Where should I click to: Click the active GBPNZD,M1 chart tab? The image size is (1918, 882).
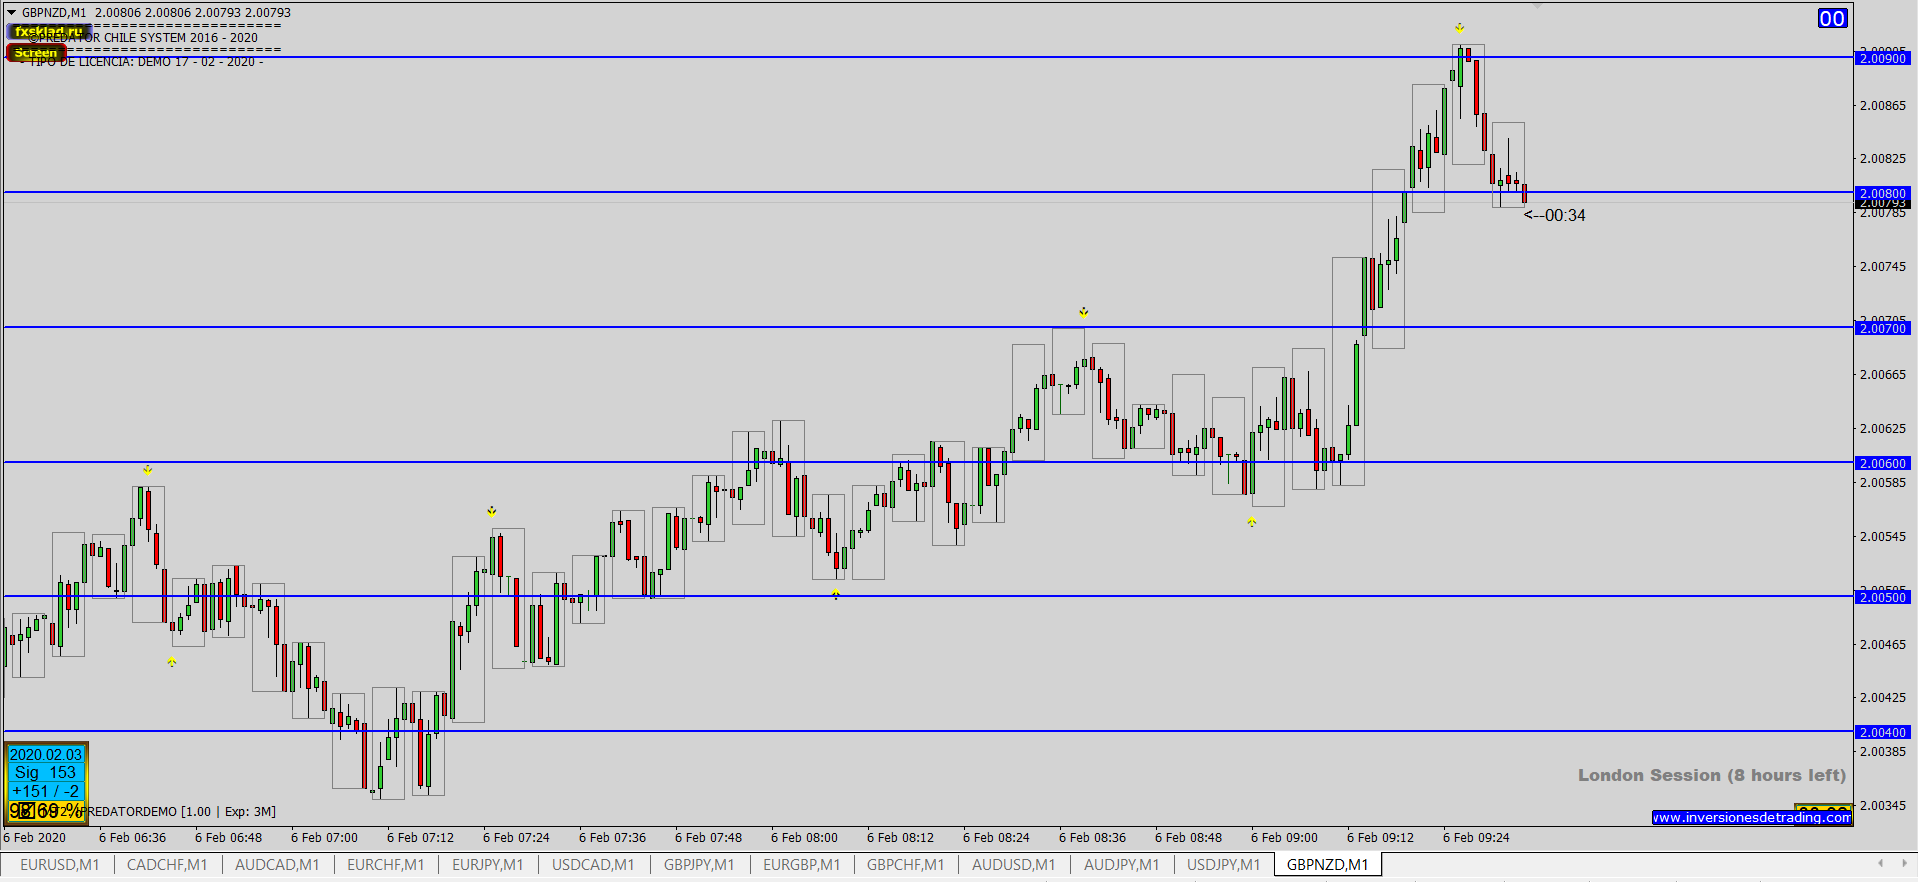coord(1327,864)
